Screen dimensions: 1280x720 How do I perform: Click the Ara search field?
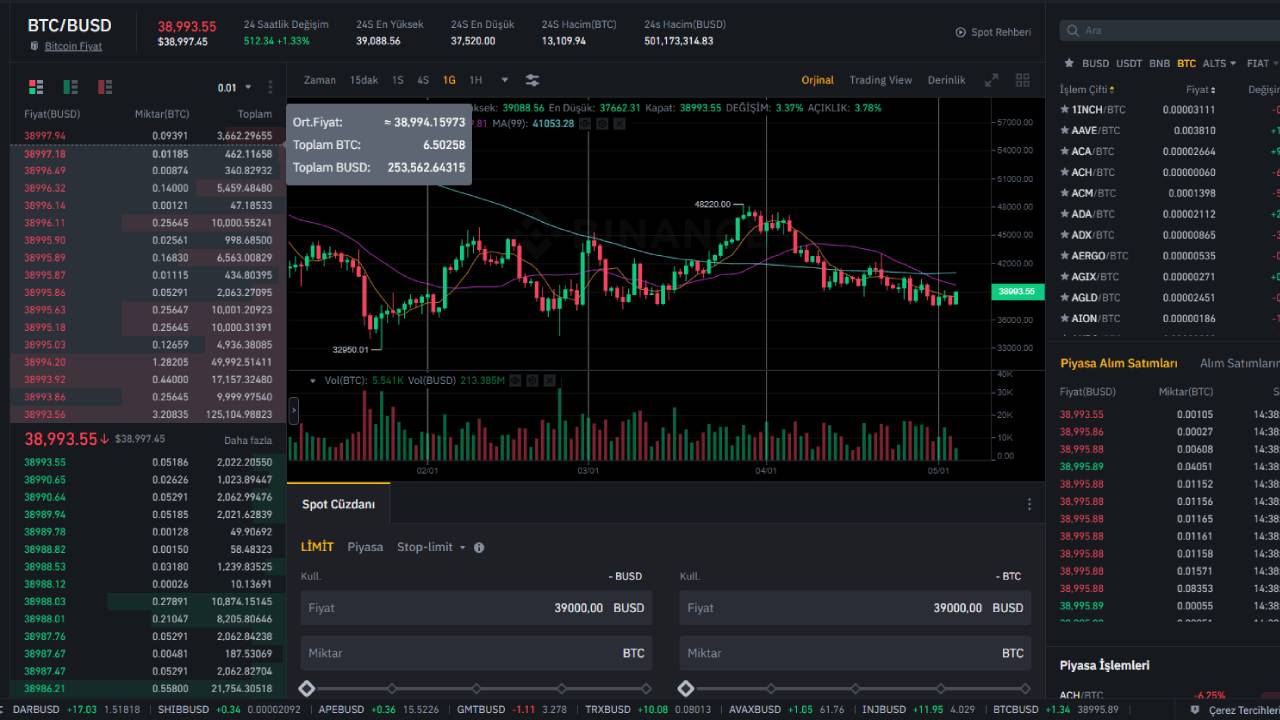click(x=1170, y=31)
